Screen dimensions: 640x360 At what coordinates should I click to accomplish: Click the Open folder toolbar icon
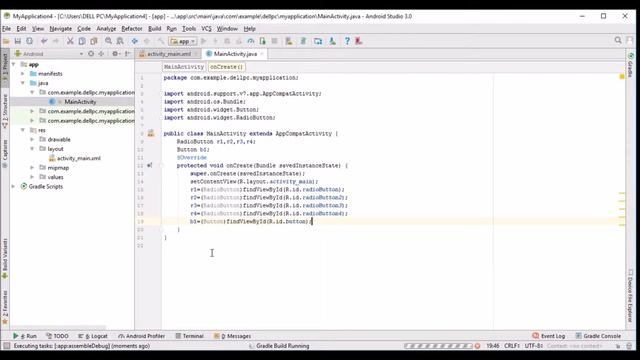[6, 41]
